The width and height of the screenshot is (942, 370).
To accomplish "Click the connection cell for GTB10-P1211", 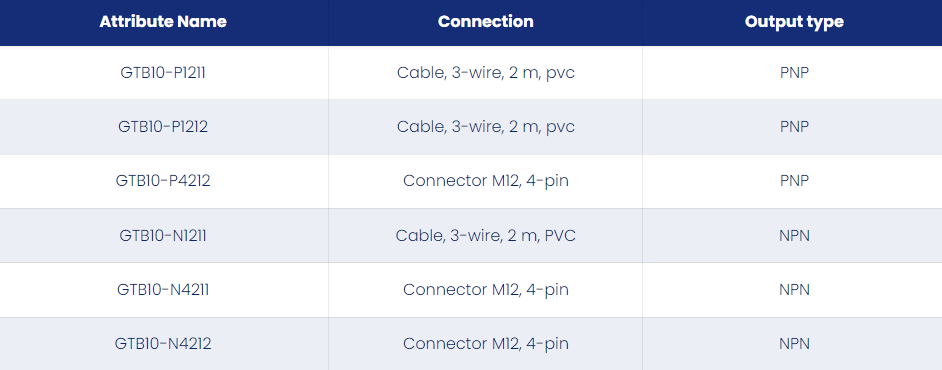I will click(485, 73).
